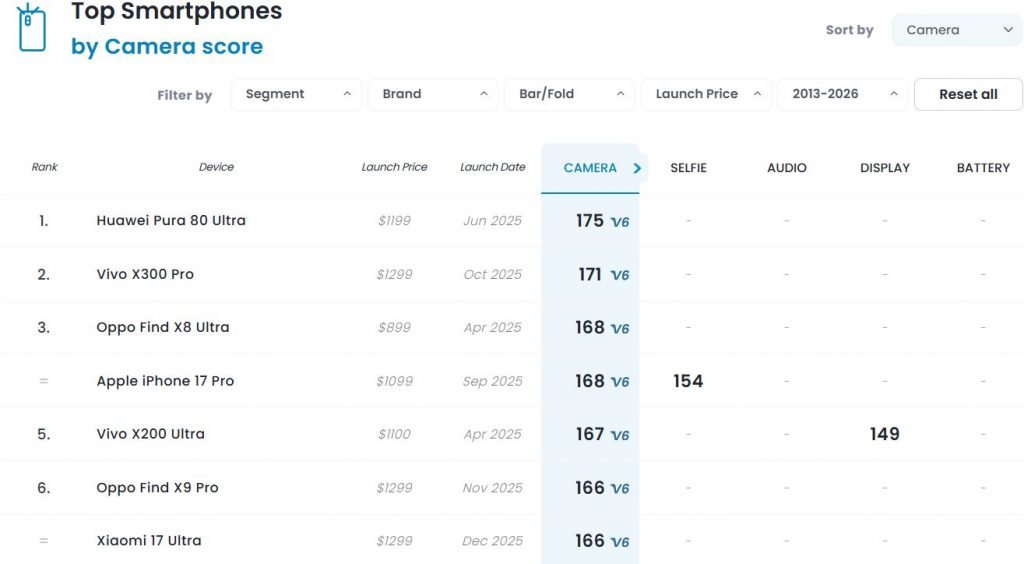Expand the Segment filter
The width and height of the screenshot is (1024, 564).
[x=296, y=94]
